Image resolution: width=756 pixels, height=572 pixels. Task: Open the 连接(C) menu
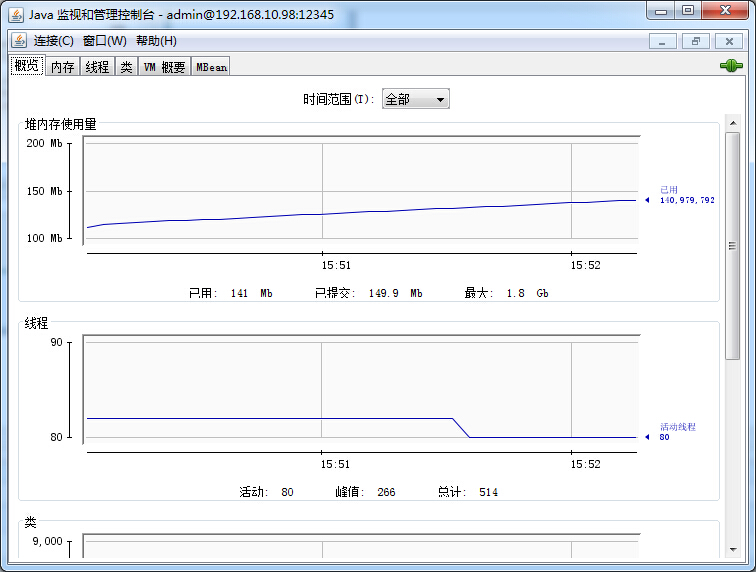click(x=54, y=41)
